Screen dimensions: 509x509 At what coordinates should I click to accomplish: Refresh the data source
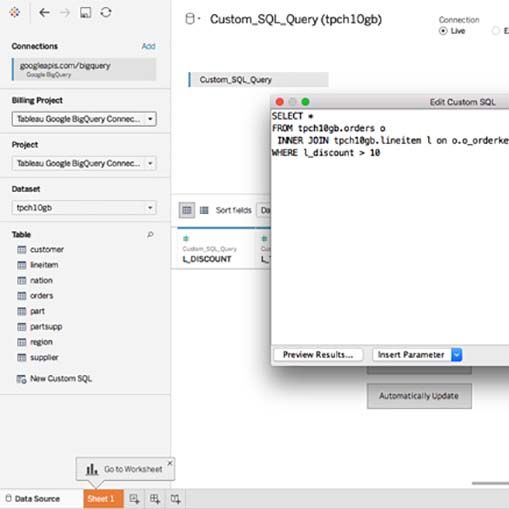tap(106, 13)
